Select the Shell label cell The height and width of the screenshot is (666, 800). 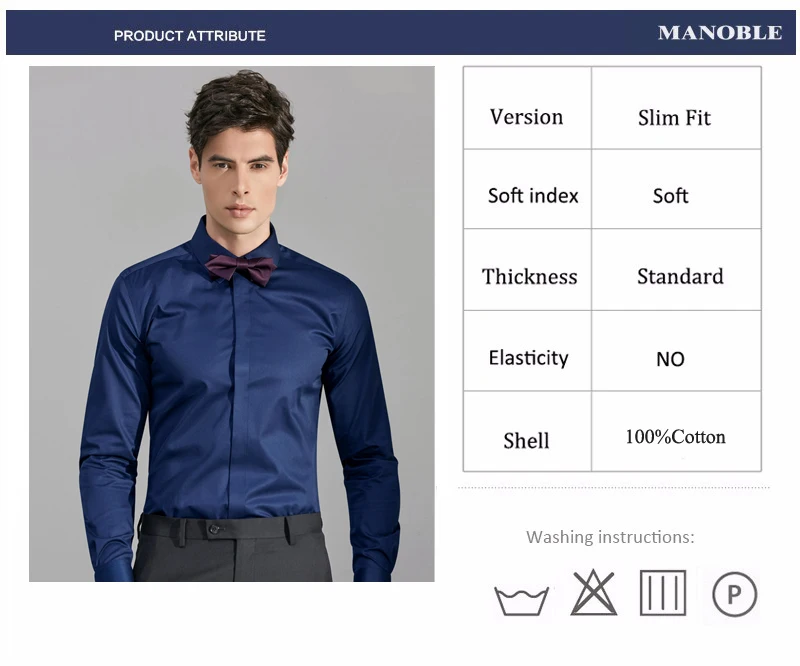(x=527, y=432)
